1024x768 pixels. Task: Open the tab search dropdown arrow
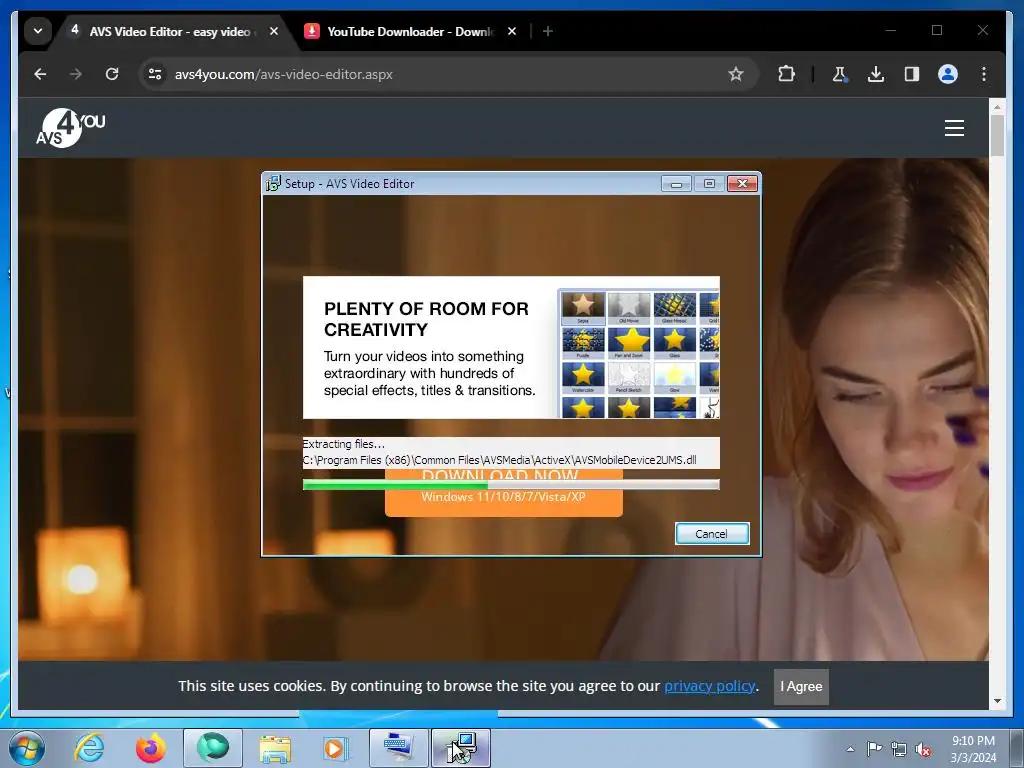coord(38,31)
